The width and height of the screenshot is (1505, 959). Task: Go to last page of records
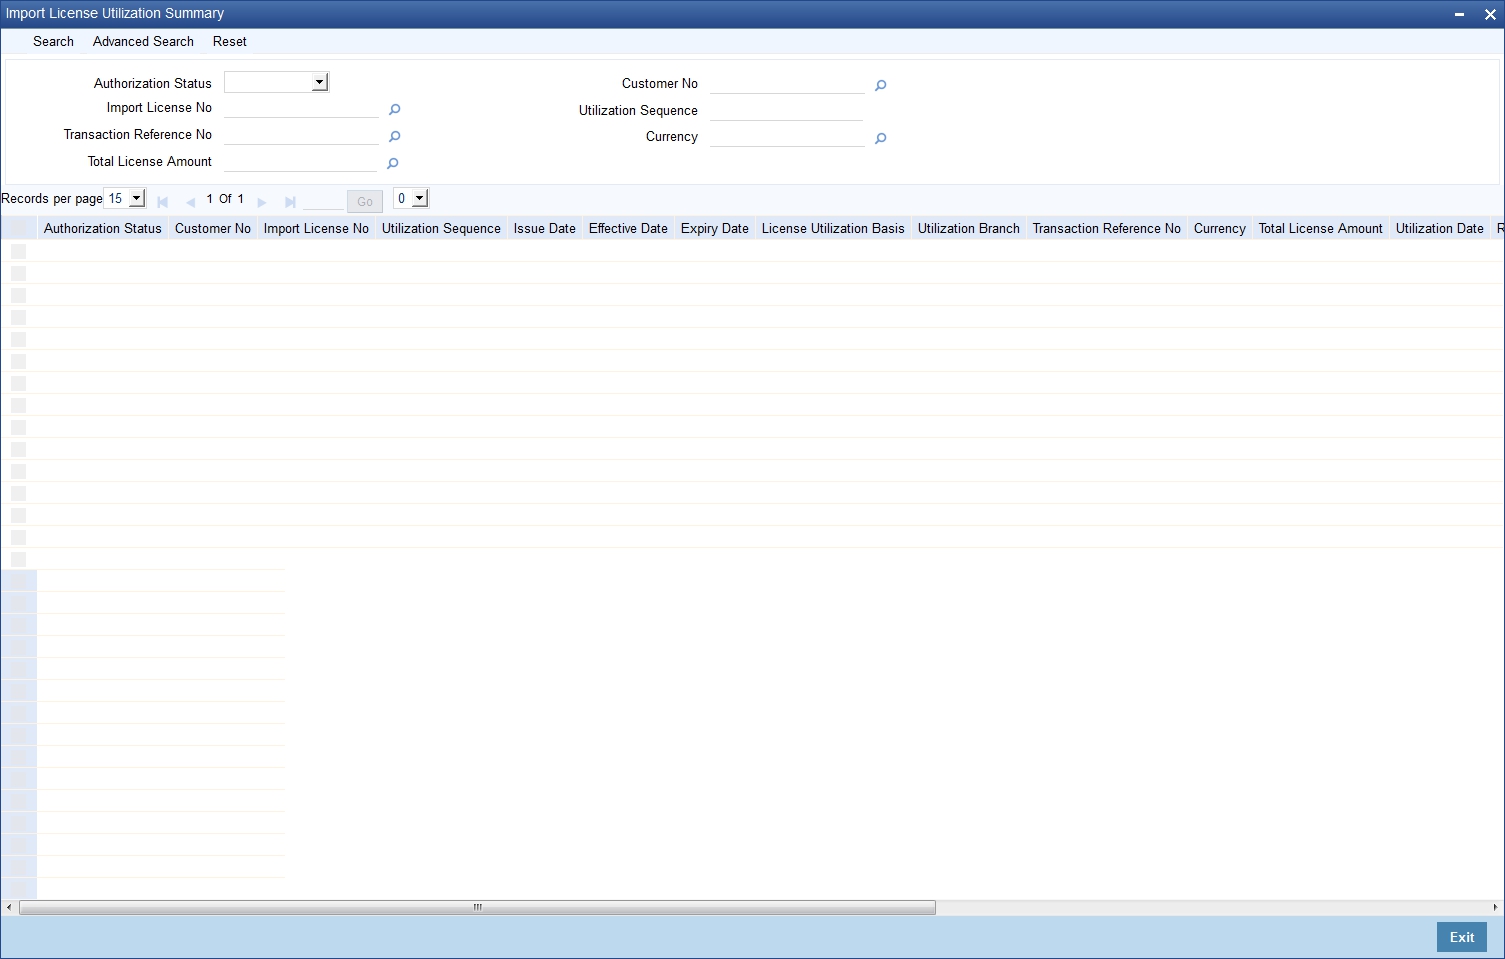(290, 202)
